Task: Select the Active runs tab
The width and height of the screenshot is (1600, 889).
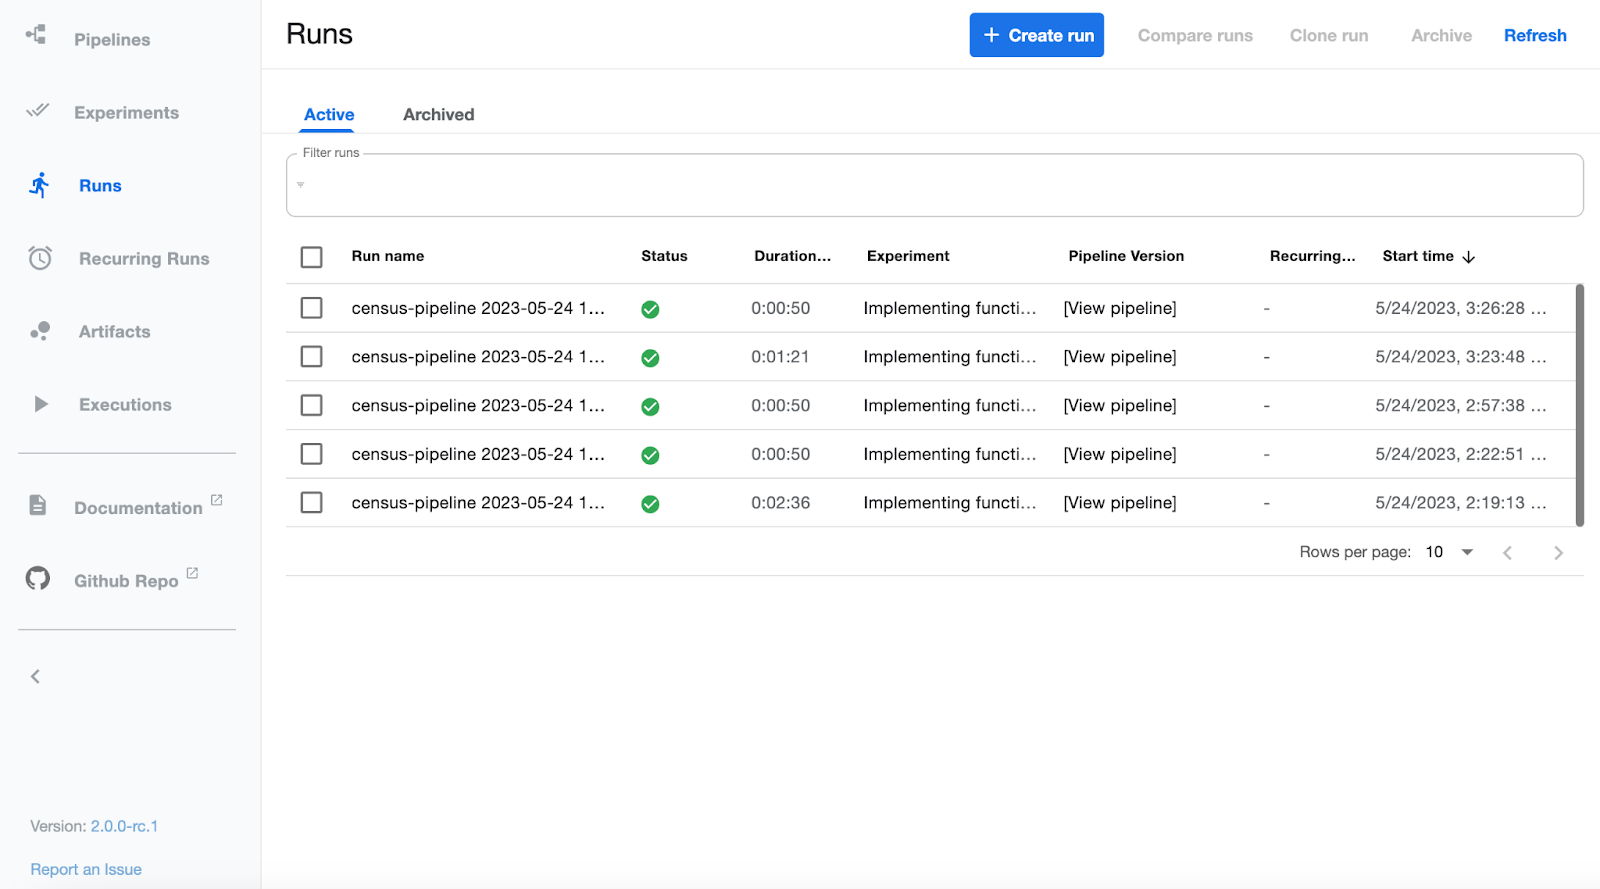Action: pos(329,114)
